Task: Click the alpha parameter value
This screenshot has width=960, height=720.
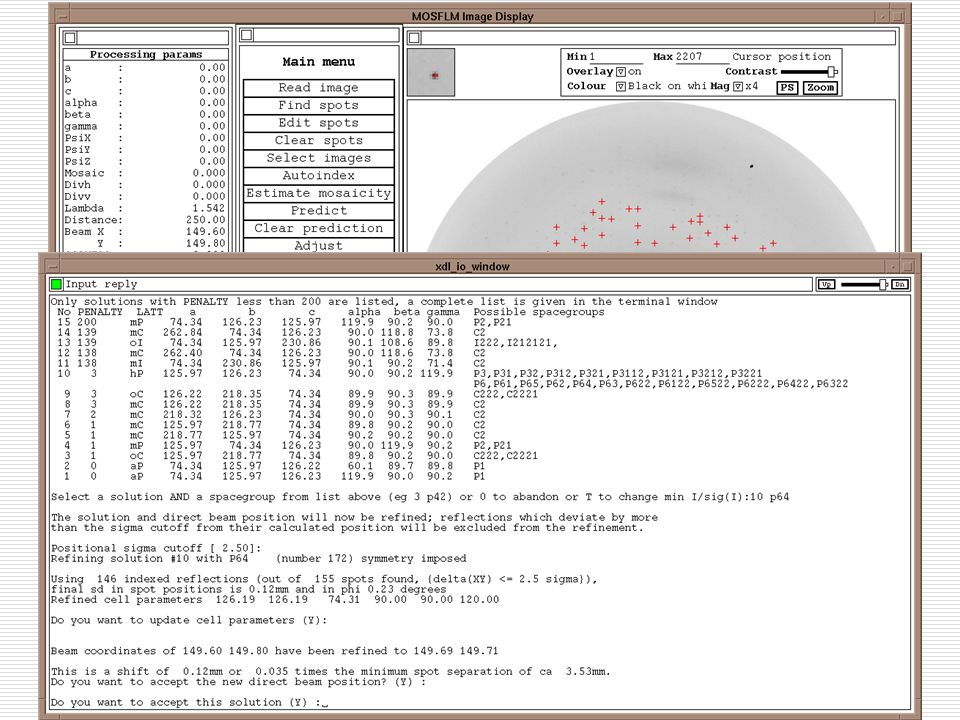Action: click(x=212, y=103)
